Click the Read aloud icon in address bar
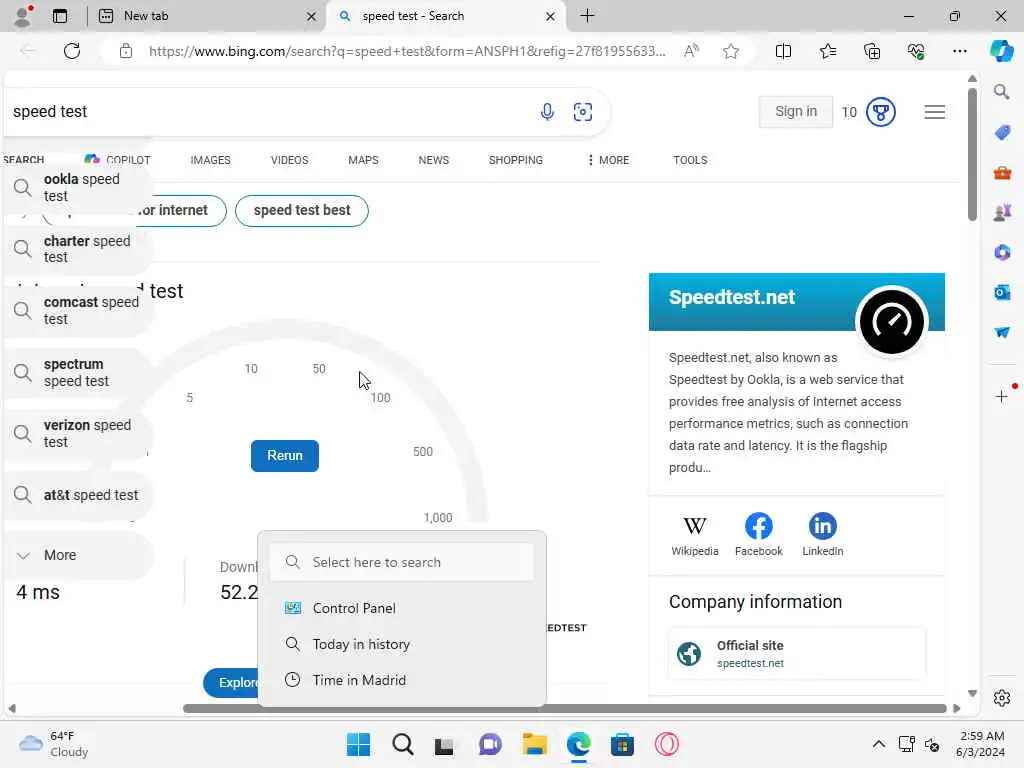The width and height of the screenshot is (1024, 768). click(x=691, y=51)
